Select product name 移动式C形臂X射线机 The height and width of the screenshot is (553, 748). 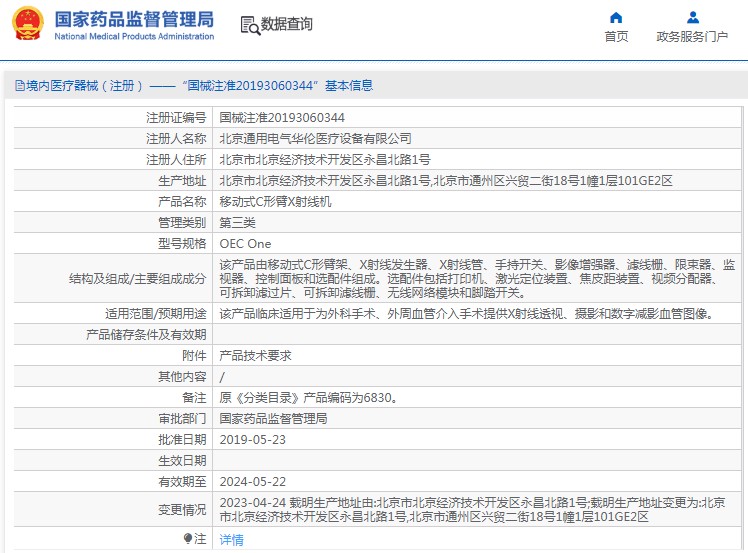tap(275, 201)
